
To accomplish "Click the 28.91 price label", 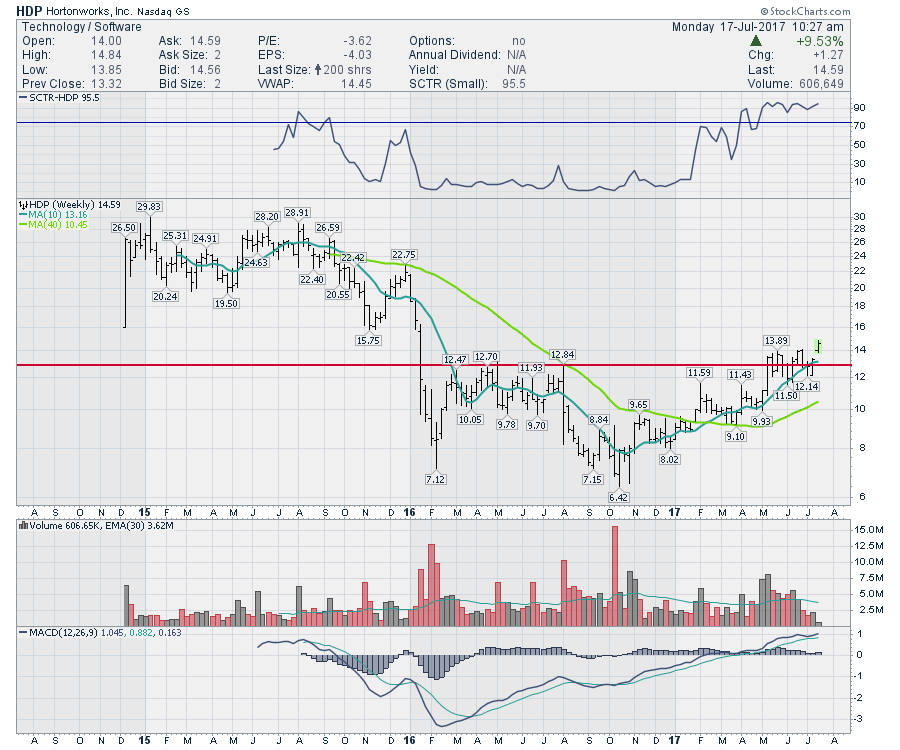I will tap(297, 212).
